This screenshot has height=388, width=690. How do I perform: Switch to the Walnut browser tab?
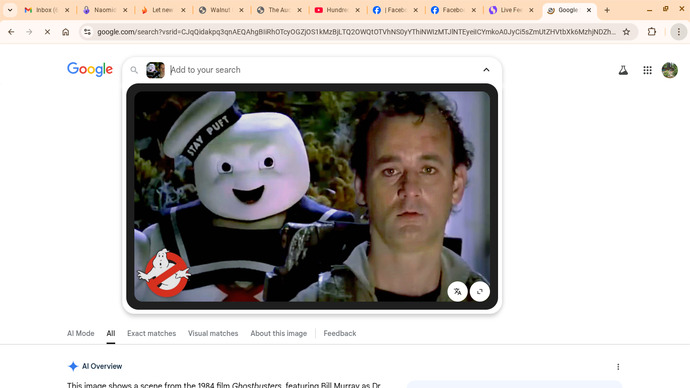[x=216, y=10]
